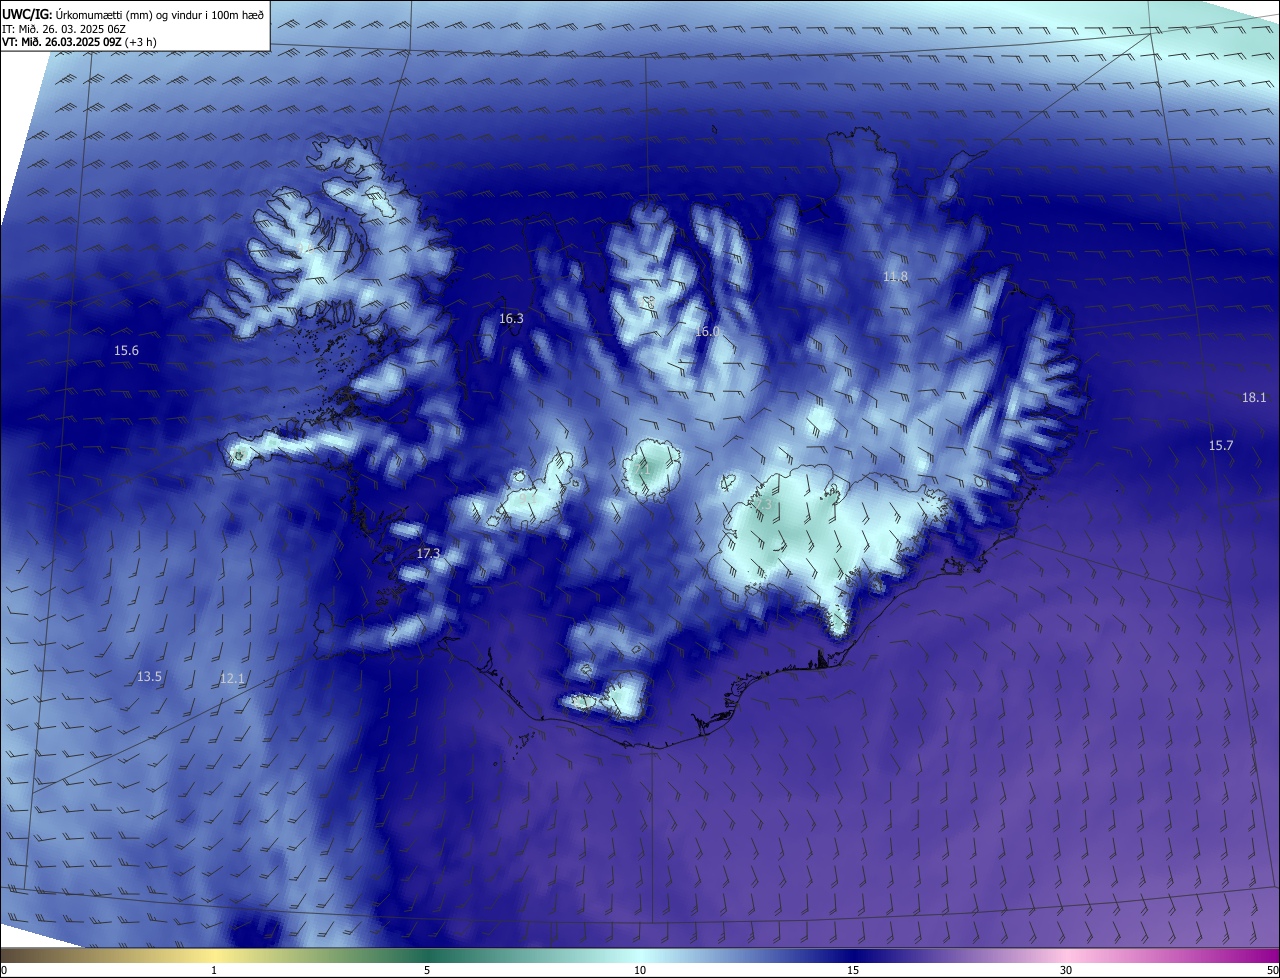Click the 16.0 value label on the map

(707, 331)
